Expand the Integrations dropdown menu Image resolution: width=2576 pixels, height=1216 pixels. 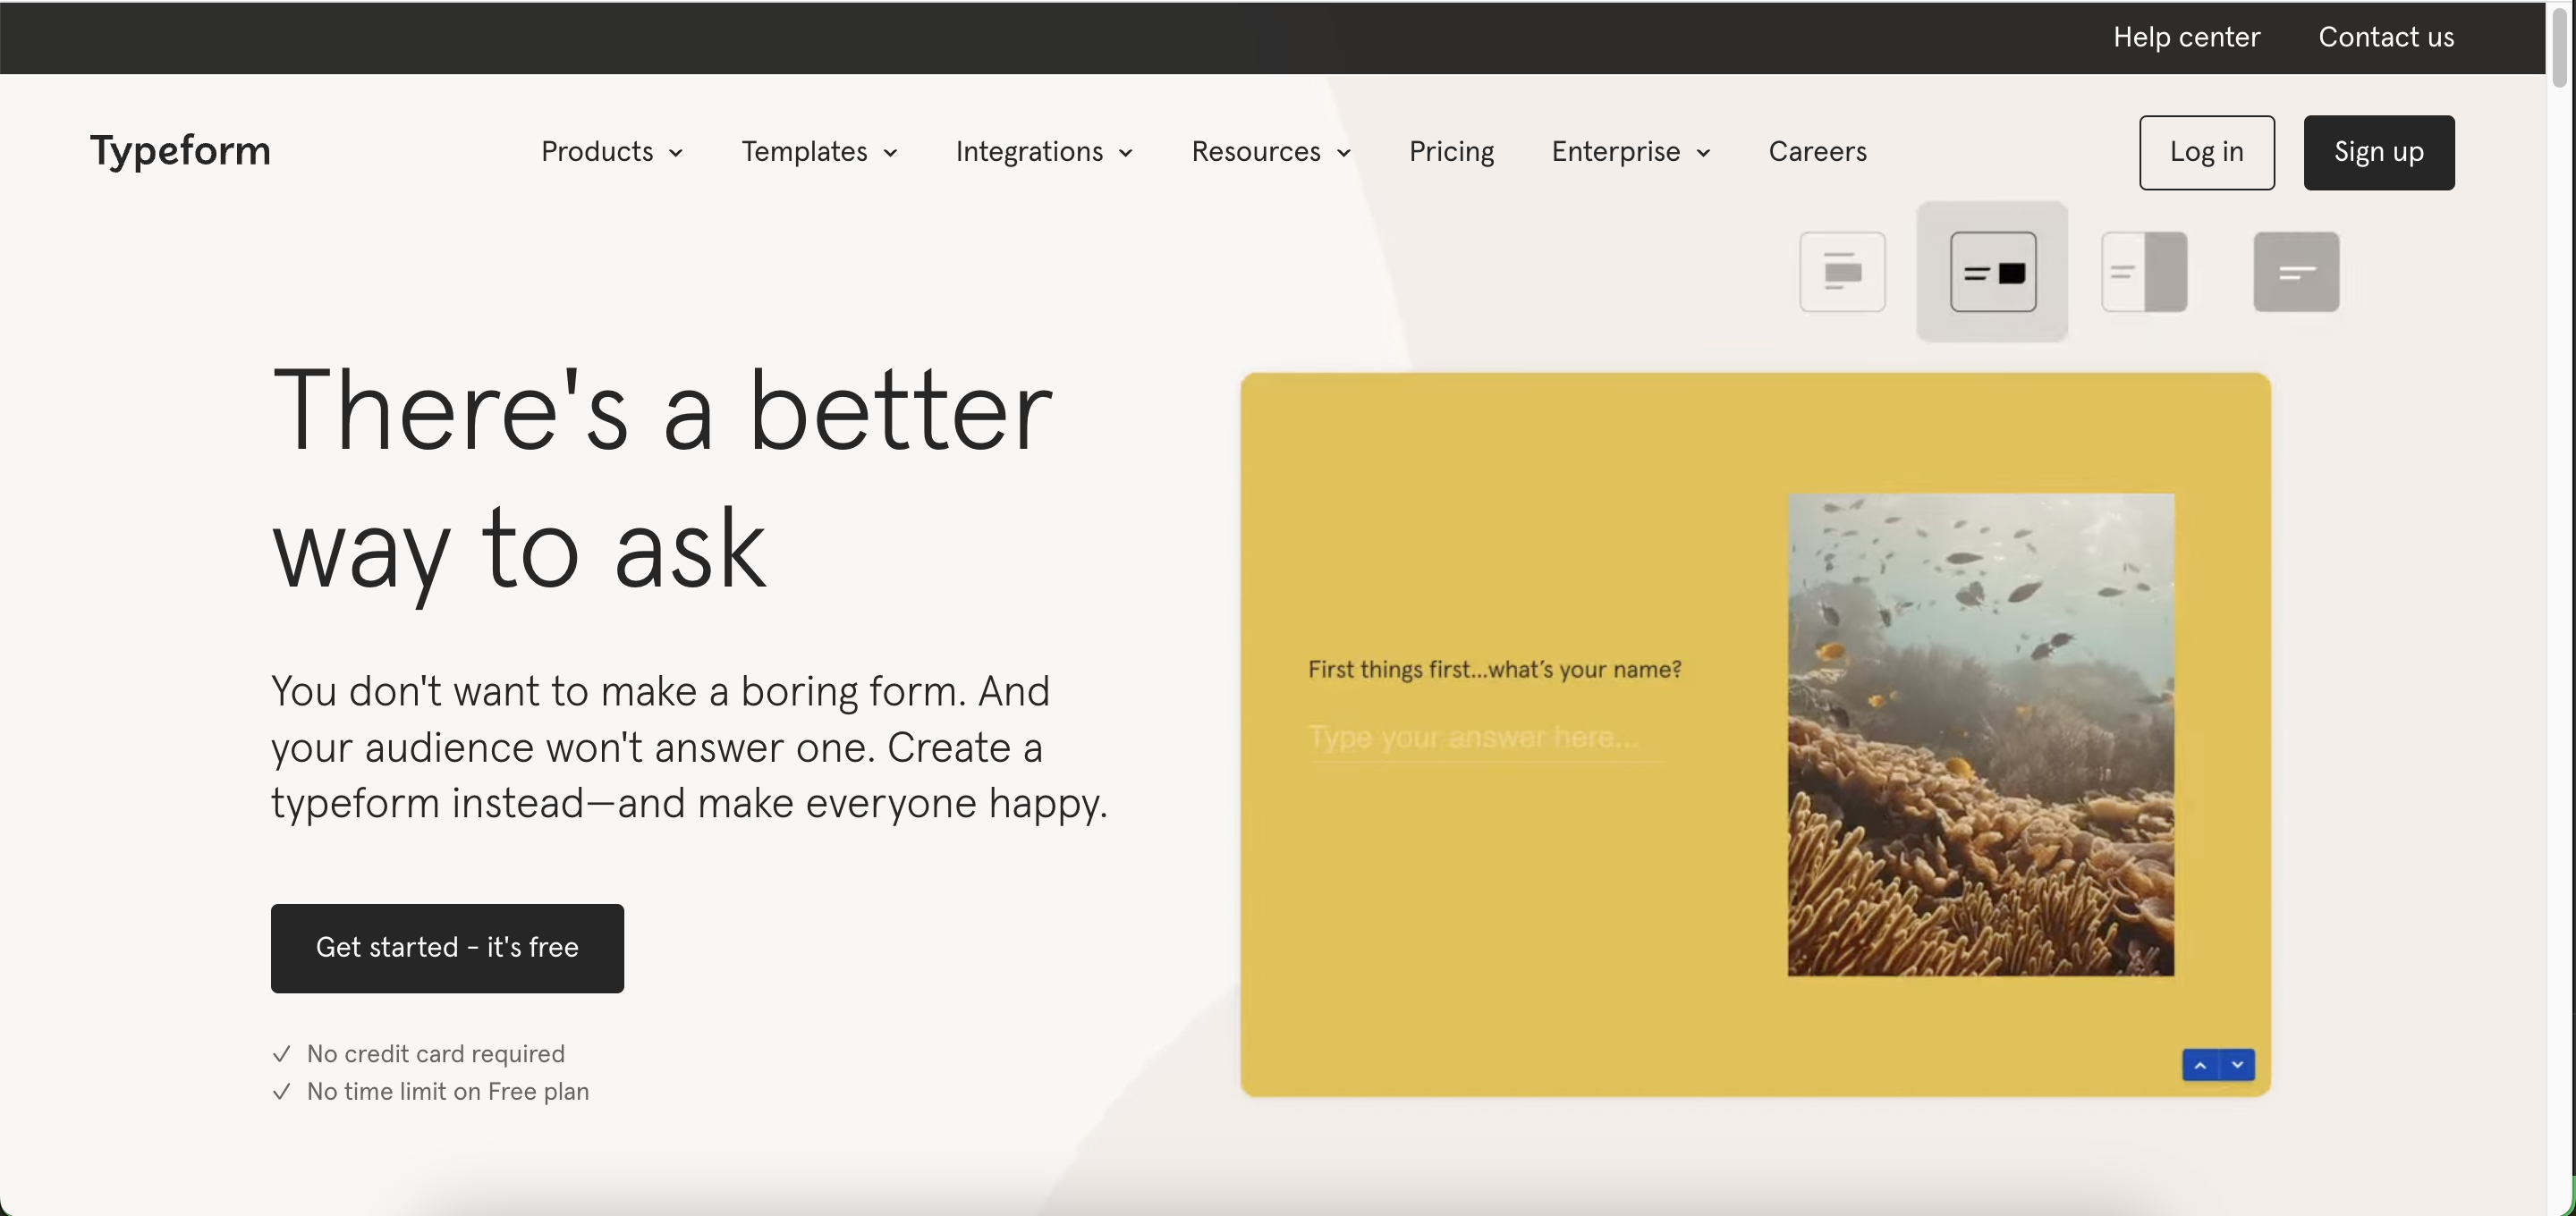[x=1044, y=152]
